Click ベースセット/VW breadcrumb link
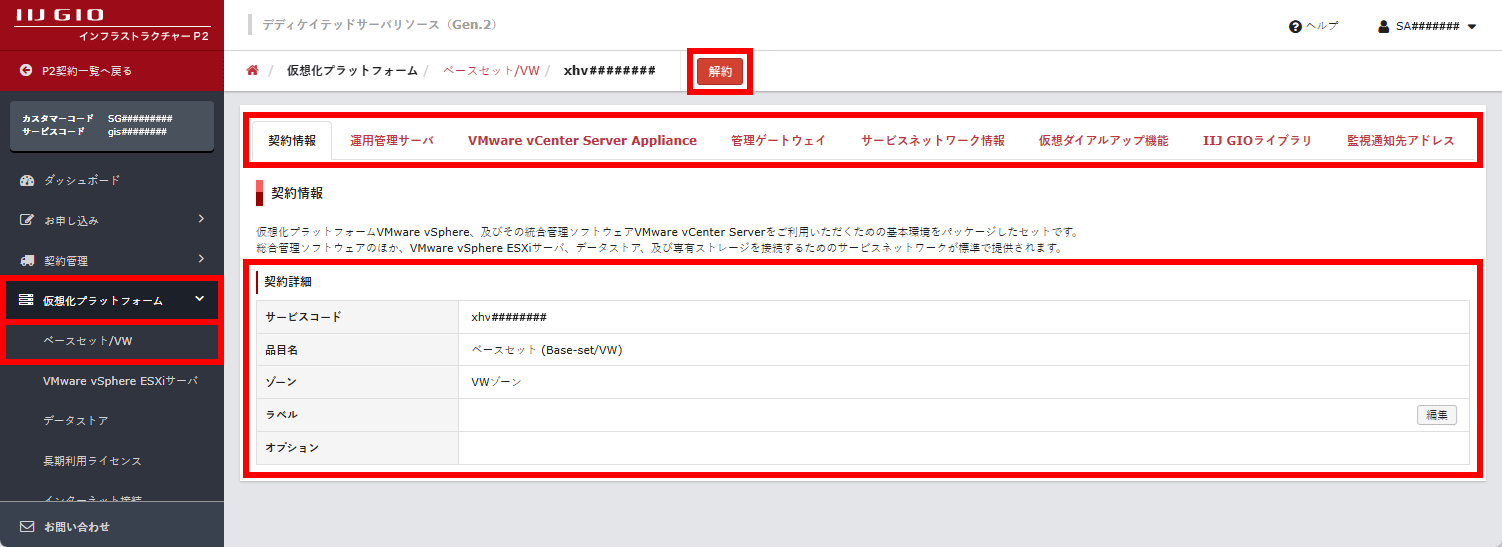1502x547 pixels. click(x=491, y=71)
